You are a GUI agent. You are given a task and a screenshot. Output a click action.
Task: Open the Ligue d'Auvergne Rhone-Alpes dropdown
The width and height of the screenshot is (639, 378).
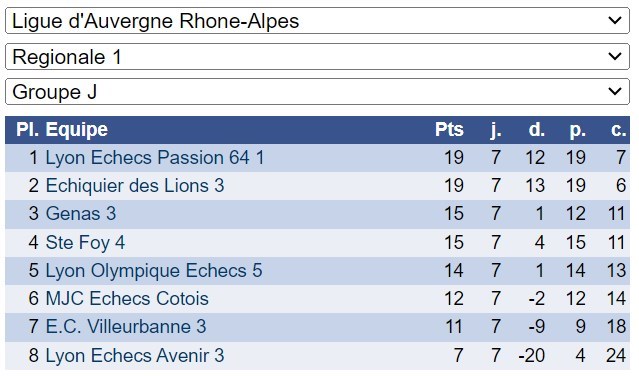(x=317, y=21)
